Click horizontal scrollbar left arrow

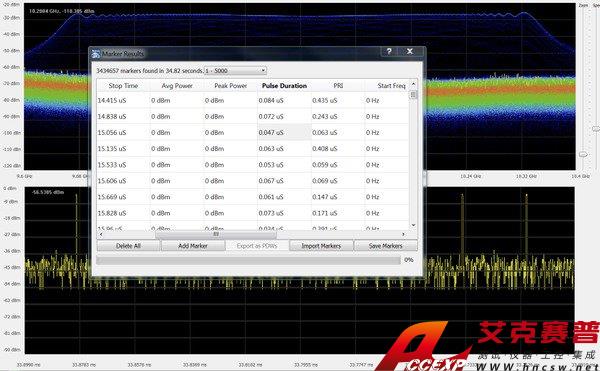pos(101,234)
